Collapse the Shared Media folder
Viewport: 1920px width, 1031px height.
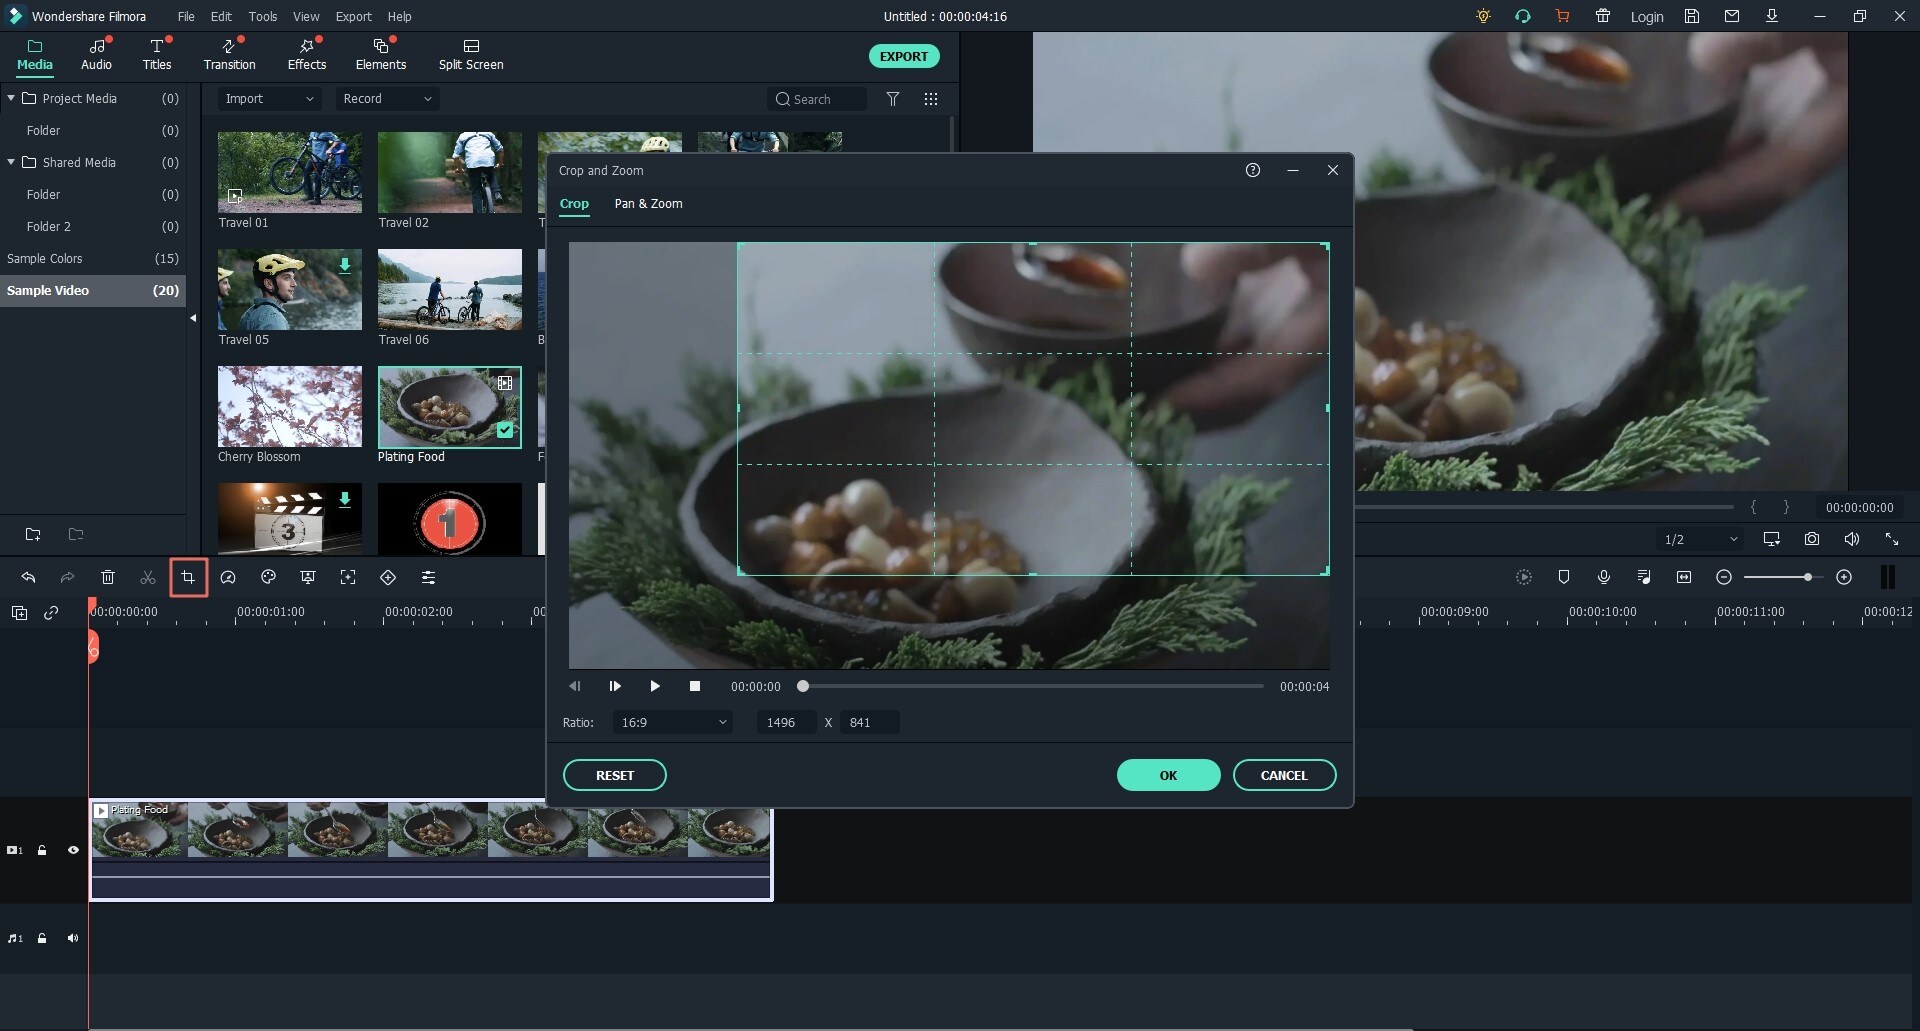point(10,162)
